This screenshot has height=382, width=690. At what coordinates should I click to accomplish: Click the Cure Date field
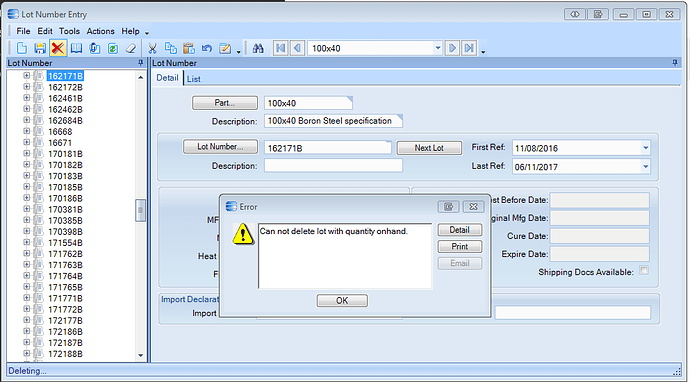click(600, 236)
